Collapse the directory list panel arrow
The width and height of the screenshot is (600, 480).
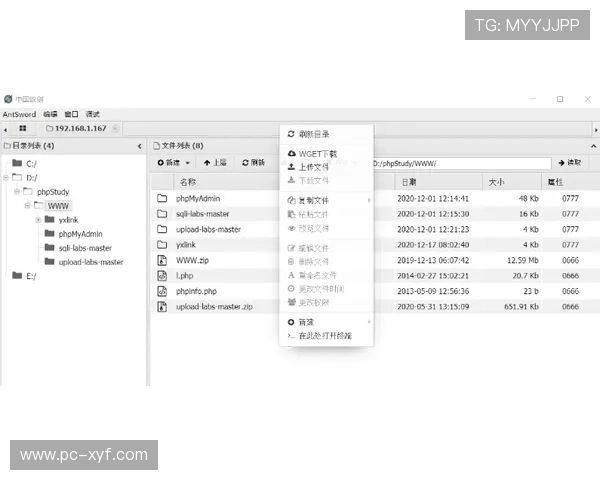(140, 146)
